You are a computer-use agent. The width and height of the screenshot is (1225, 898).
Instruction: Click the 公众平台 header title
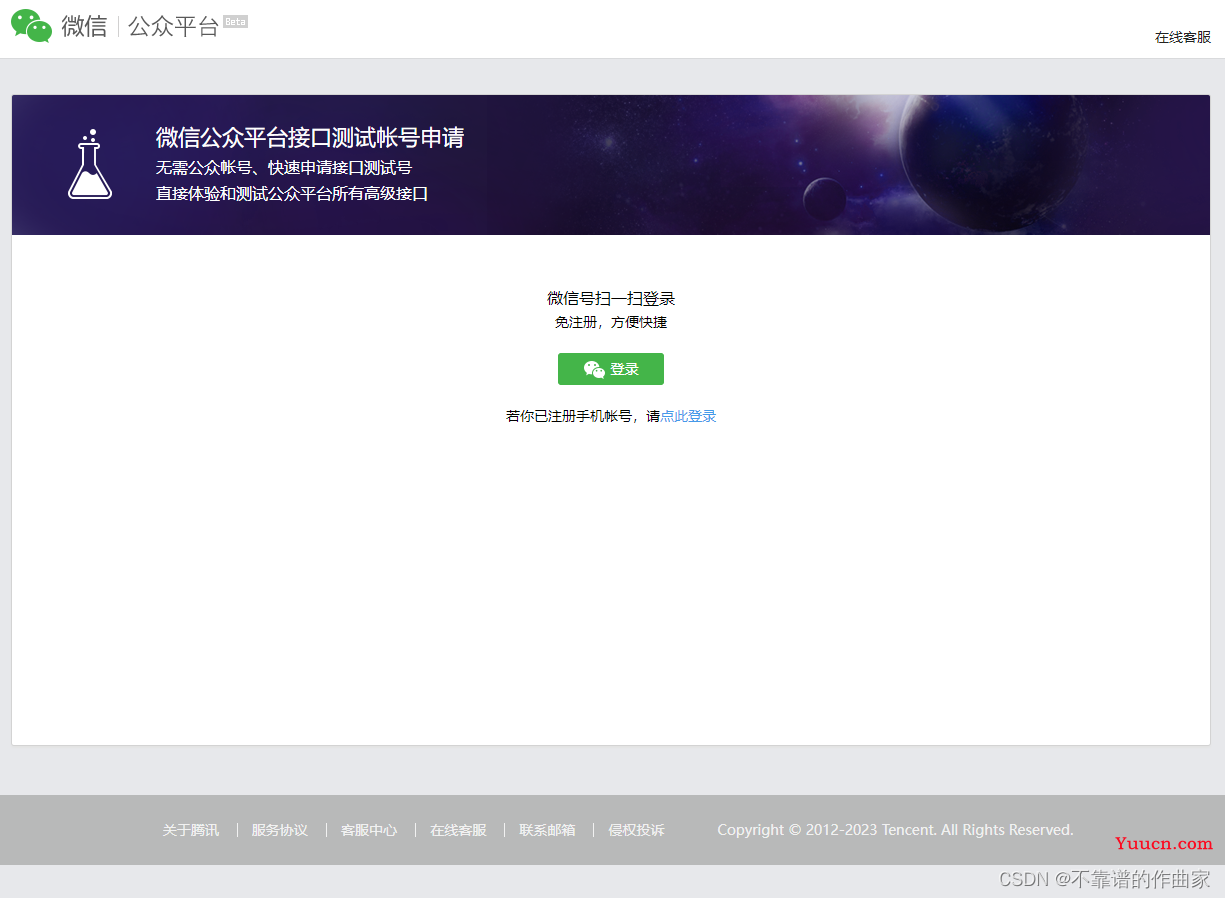tap(173, 27)
